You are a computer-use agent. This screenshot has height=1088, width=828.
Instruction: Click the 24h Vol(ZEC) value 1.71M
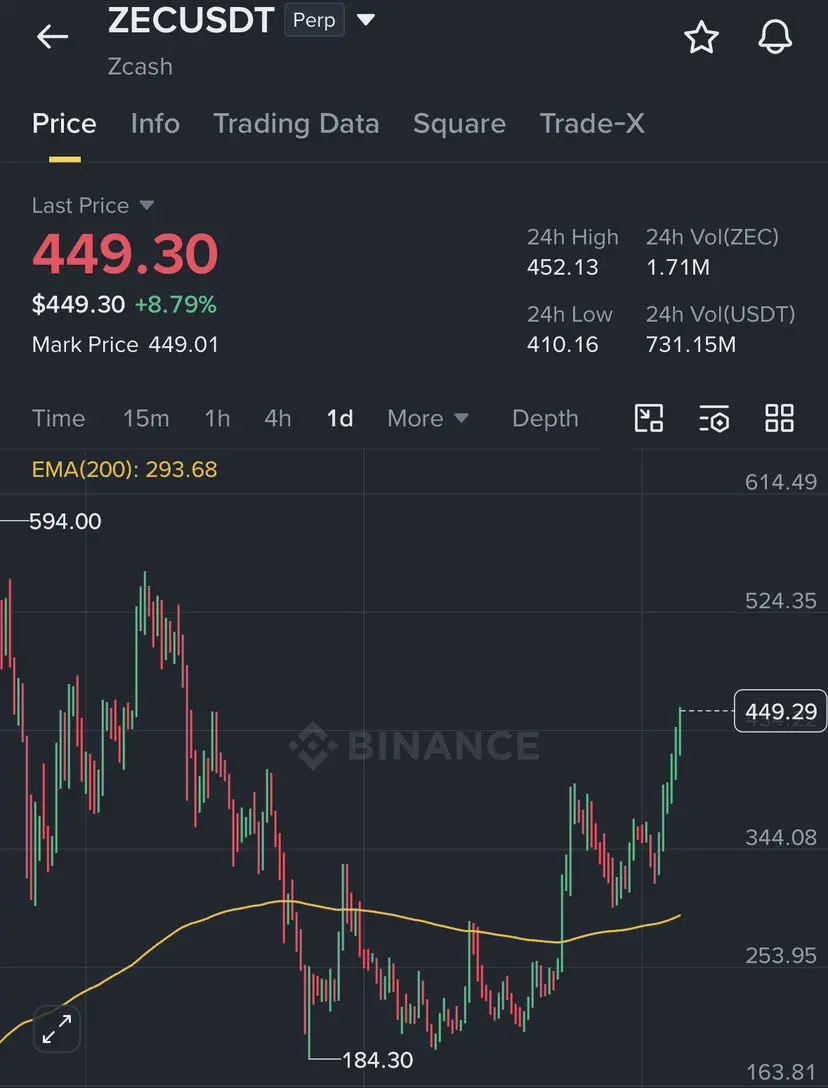pos(678,267)
